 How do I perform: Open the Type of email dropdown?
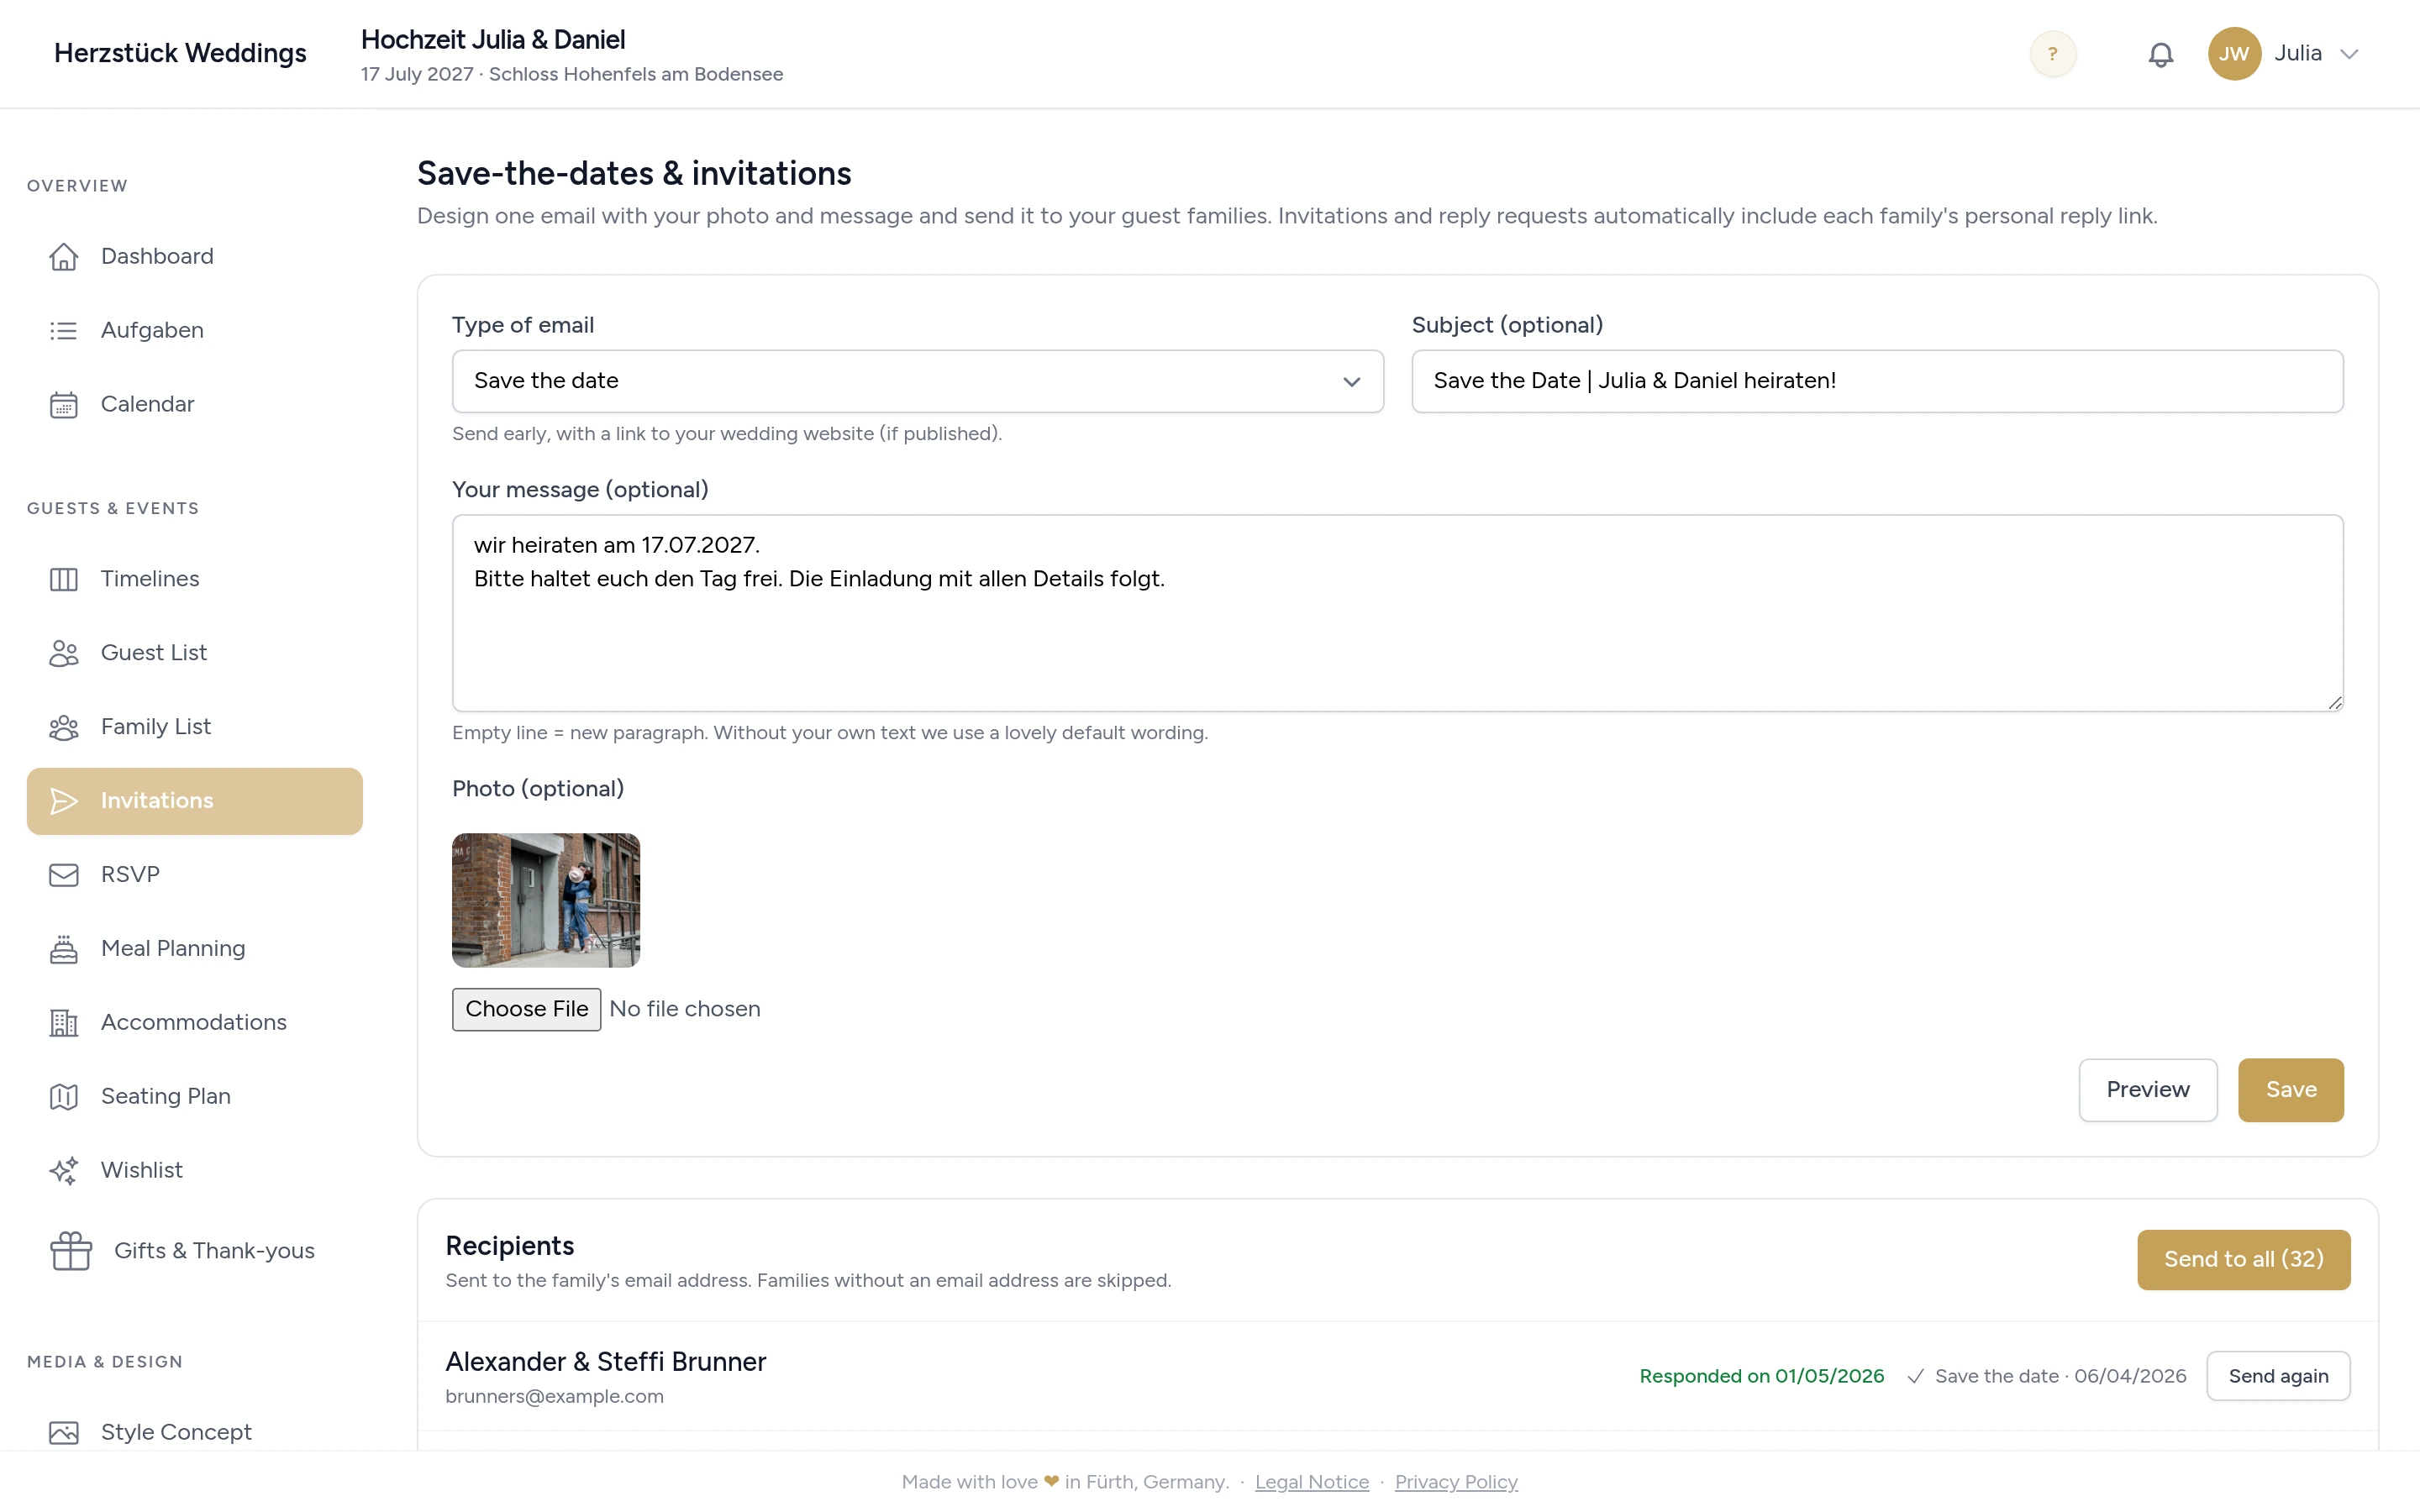tap(918, 381)
